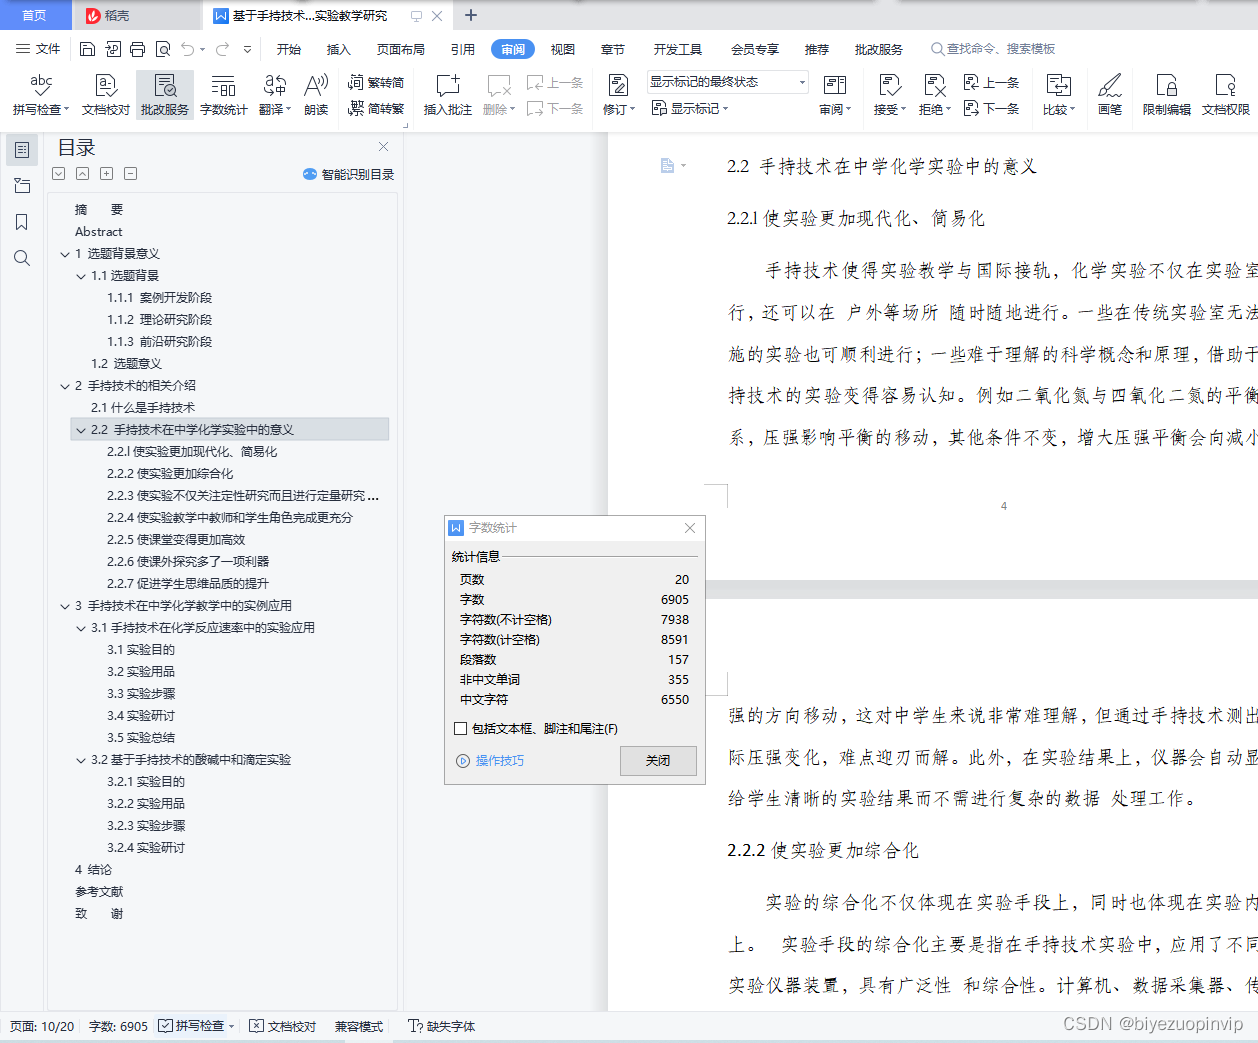Collapse the 3.1 手持技术在化学反应速率 node

pyautogui.click(x=81, y=628)
